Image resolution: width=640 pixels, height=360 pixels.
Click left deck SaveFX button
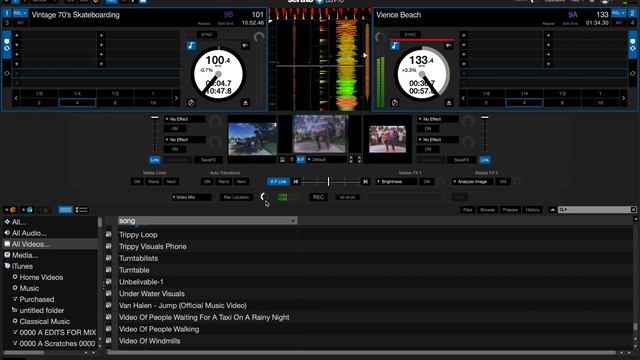coord(208,160)
